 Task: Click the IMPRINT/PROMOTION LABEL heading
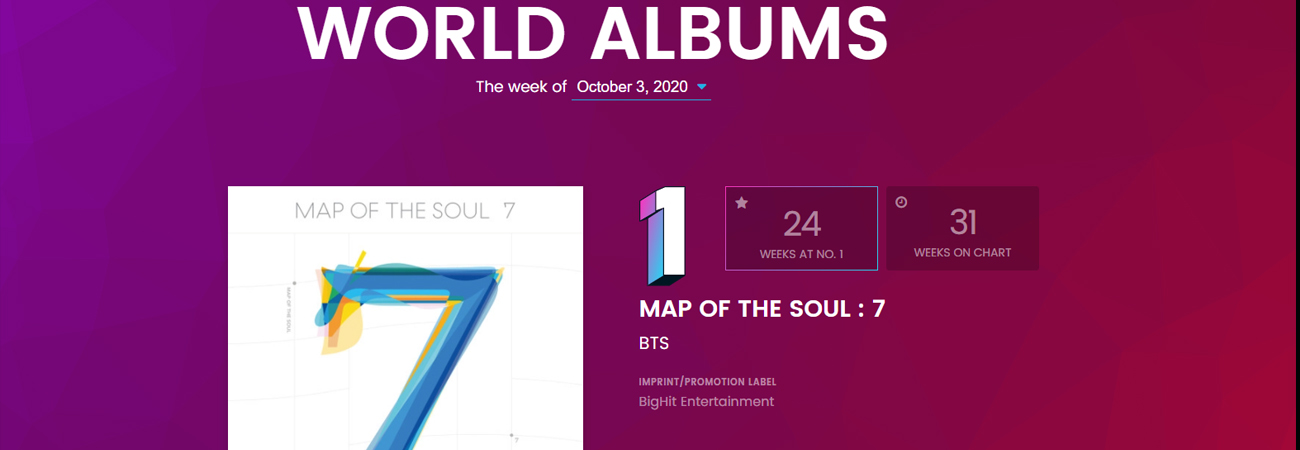pyautogui.click(x=707, y=382)
